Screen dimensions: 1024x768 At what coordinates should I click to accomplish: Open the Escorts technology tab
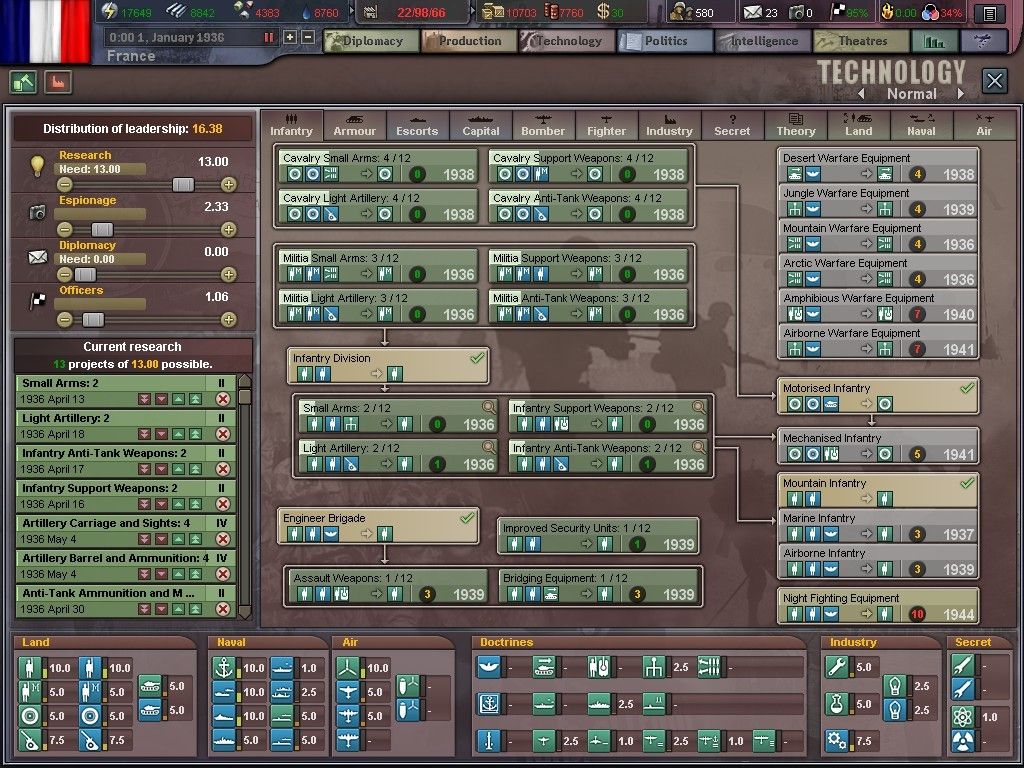(417, 124)
